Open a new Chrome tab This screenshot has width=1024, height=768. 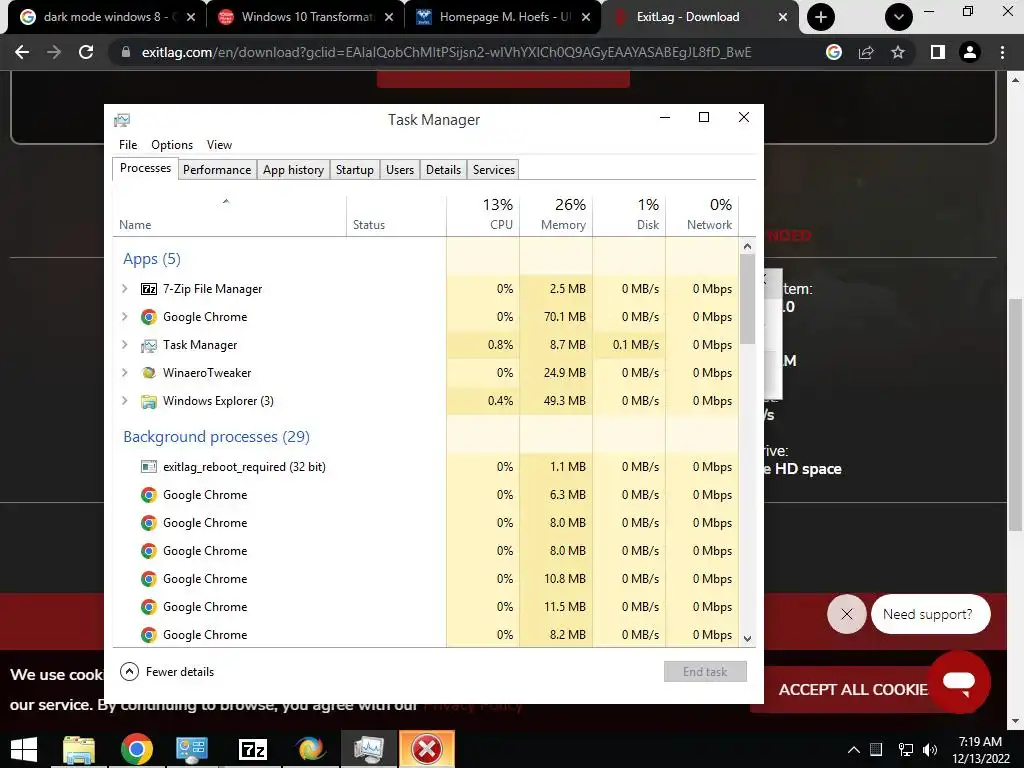click(821, 17)
